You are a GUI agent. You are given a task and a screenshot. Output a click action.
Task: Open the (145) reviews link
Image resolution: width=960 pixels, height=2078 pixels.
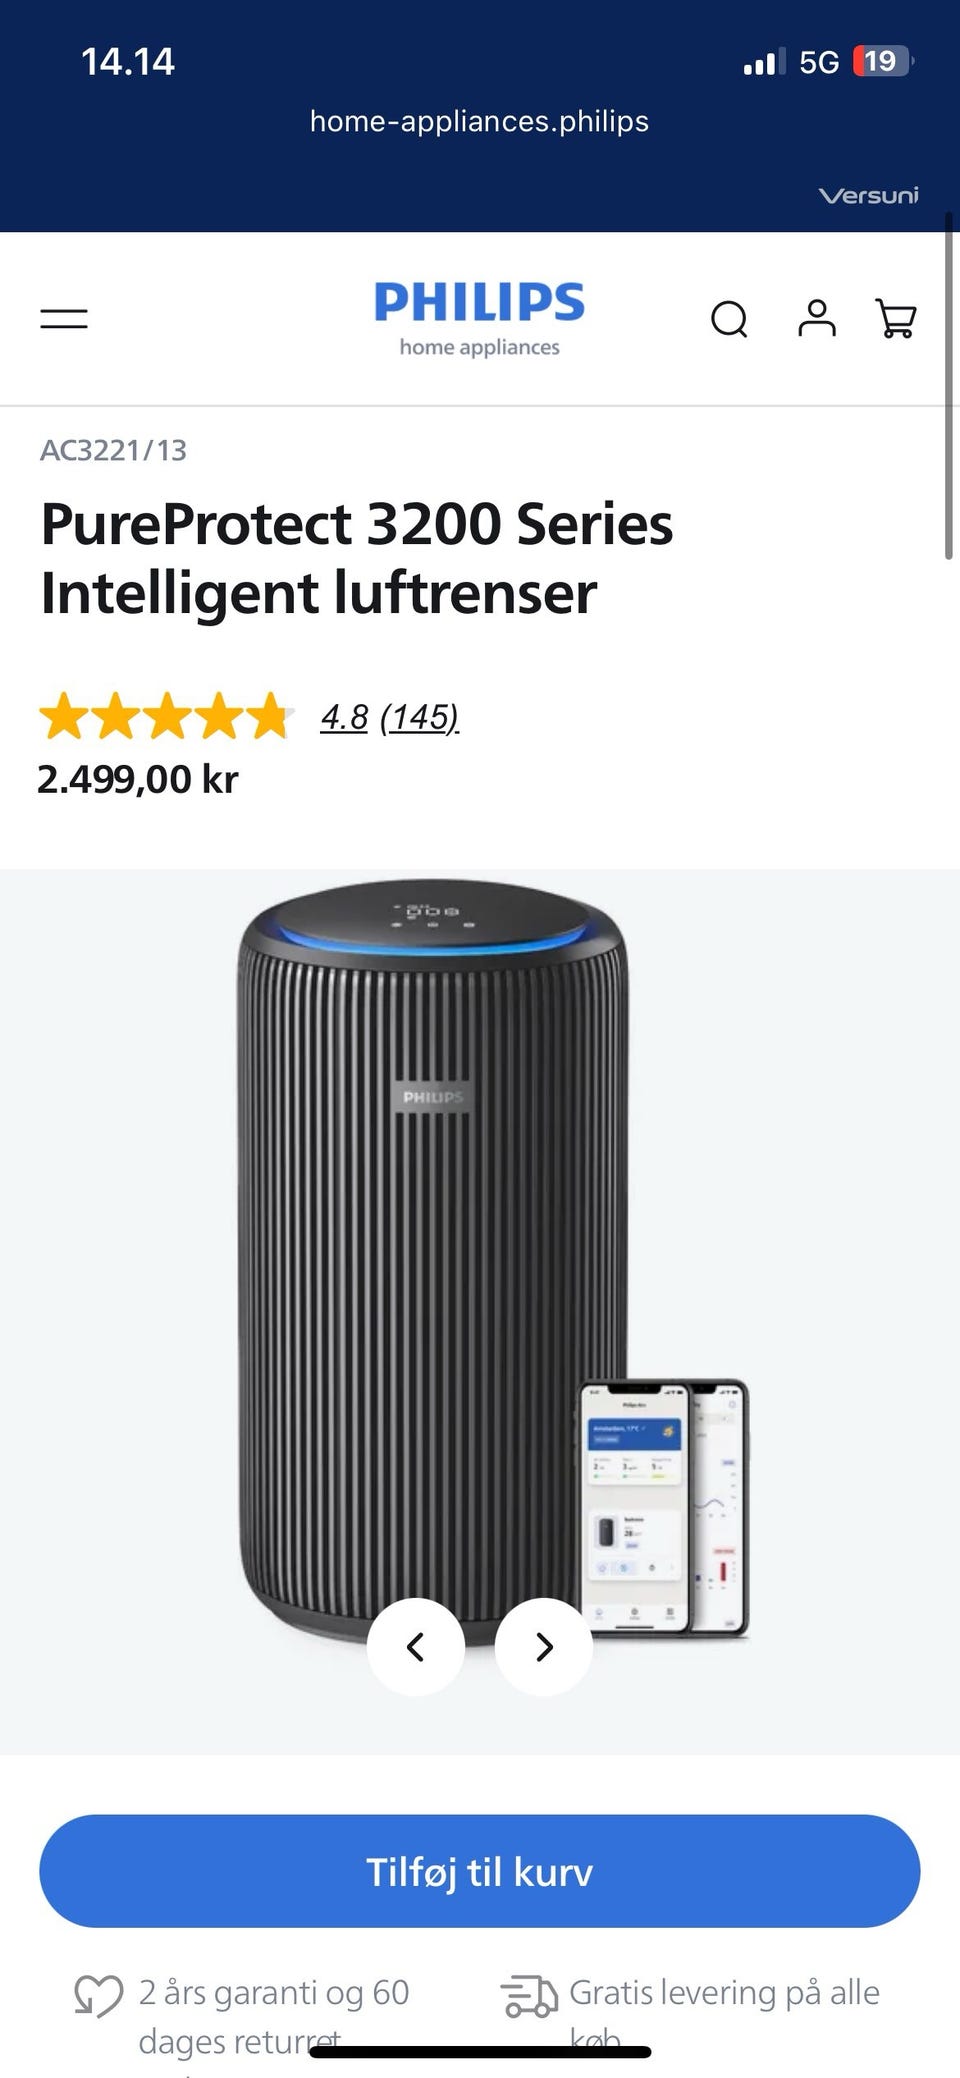(x=419, y=717)
